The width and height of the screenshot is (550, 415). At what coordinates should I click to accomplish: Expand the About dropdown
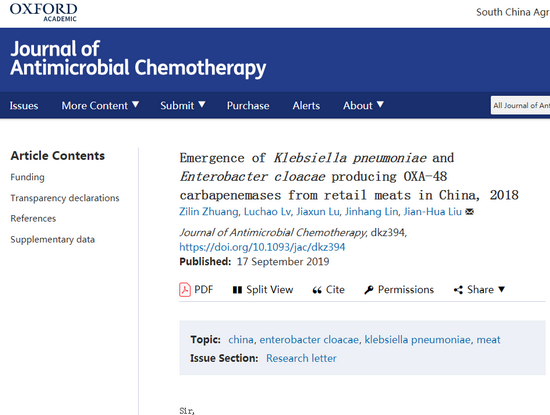363,105
